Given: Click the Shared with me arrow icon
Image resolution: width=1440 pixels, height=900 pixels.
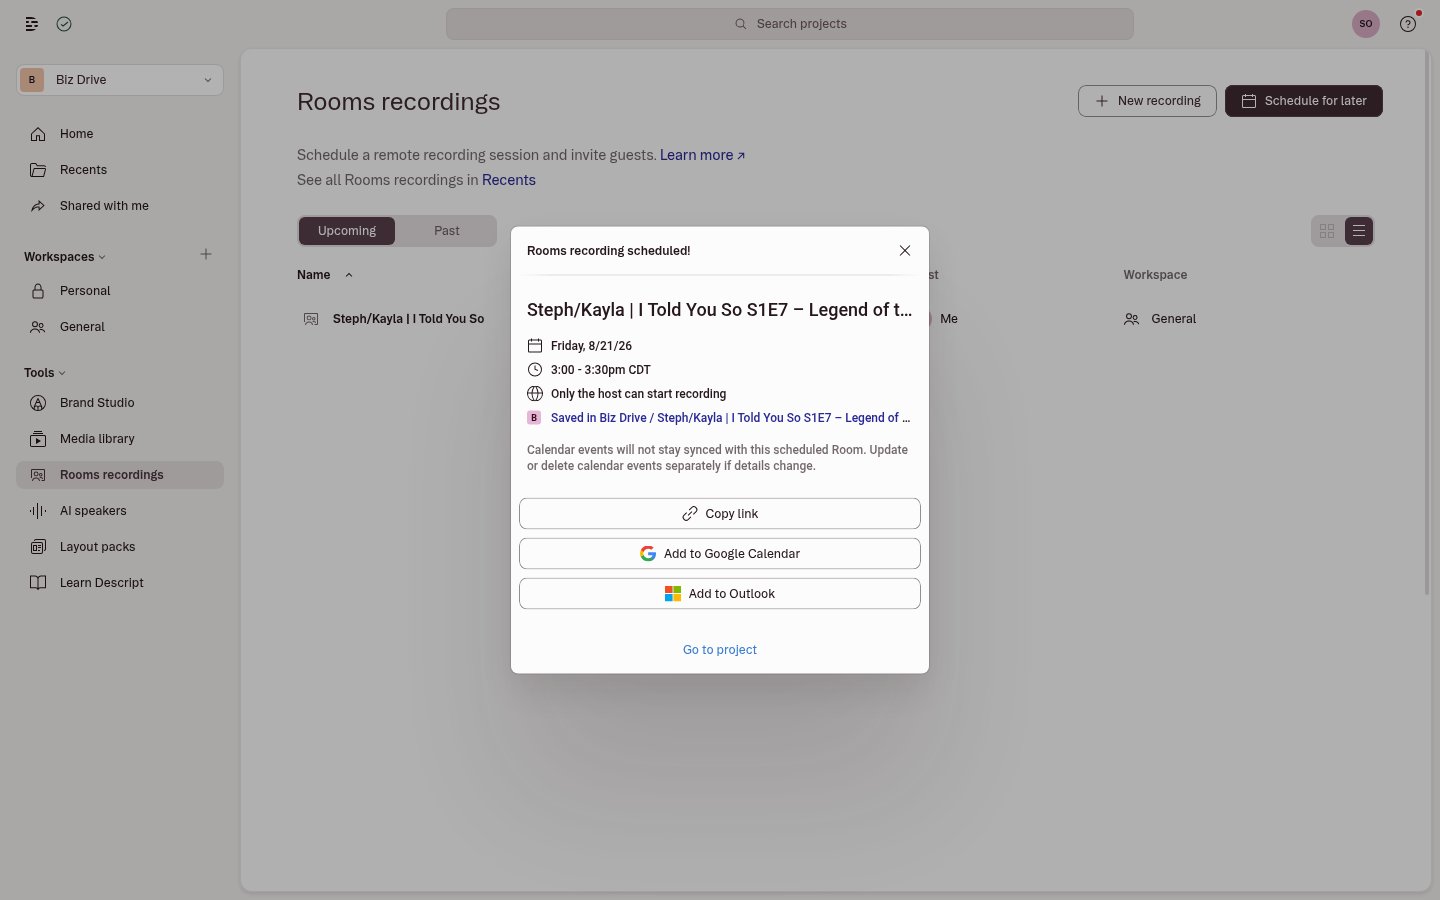Looking at the screenshot, I should tap(38, 206).
